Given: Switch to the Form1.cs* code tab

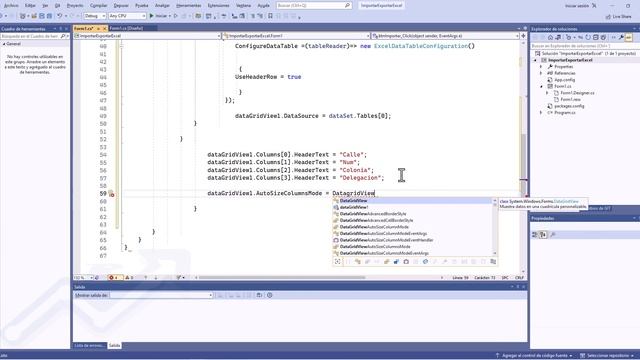Looking at the screenshot, I should [x=84, y=28].
